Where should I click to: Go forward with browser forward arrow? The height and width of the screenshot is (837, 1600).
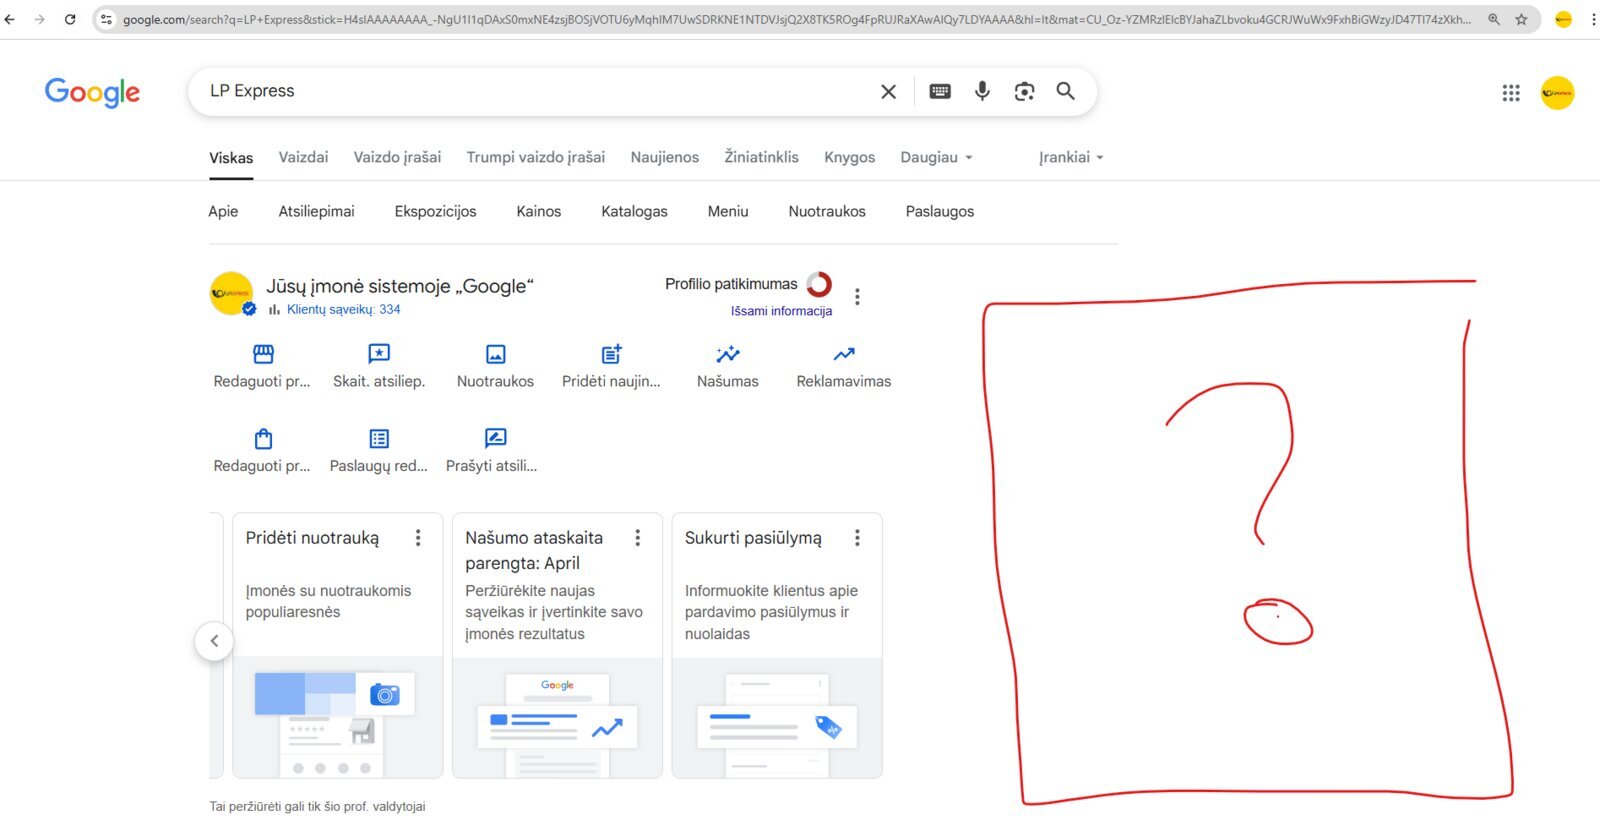coord(40,19)
